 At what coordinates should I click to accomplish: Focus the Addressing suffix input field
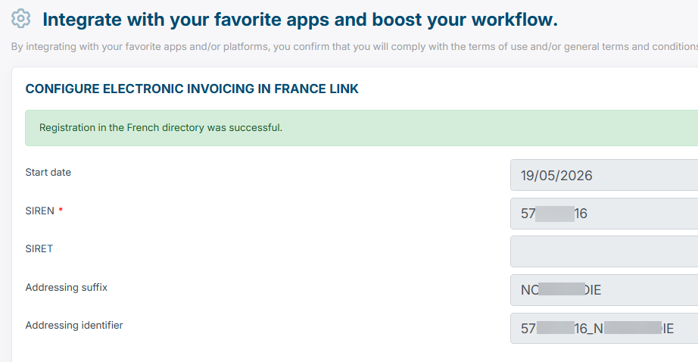point(604,290)
